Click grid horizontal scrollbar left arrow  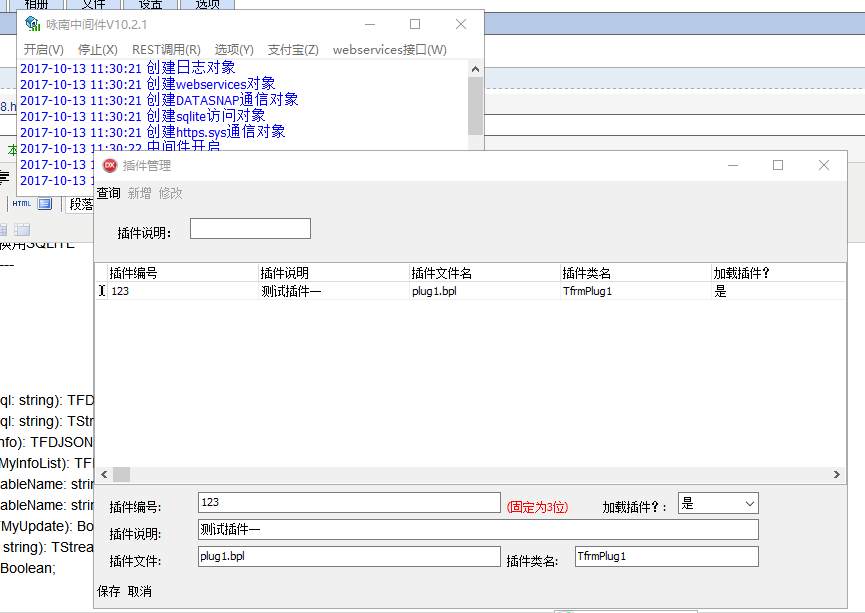click(x=104, y=475)
